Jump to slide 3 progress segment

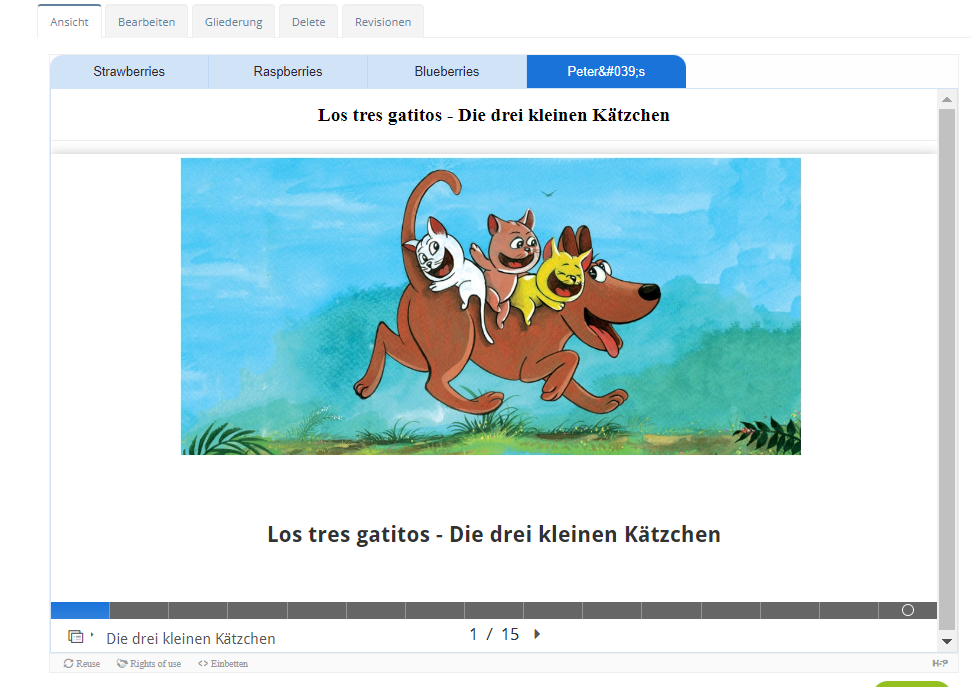(x=198, y=610)
